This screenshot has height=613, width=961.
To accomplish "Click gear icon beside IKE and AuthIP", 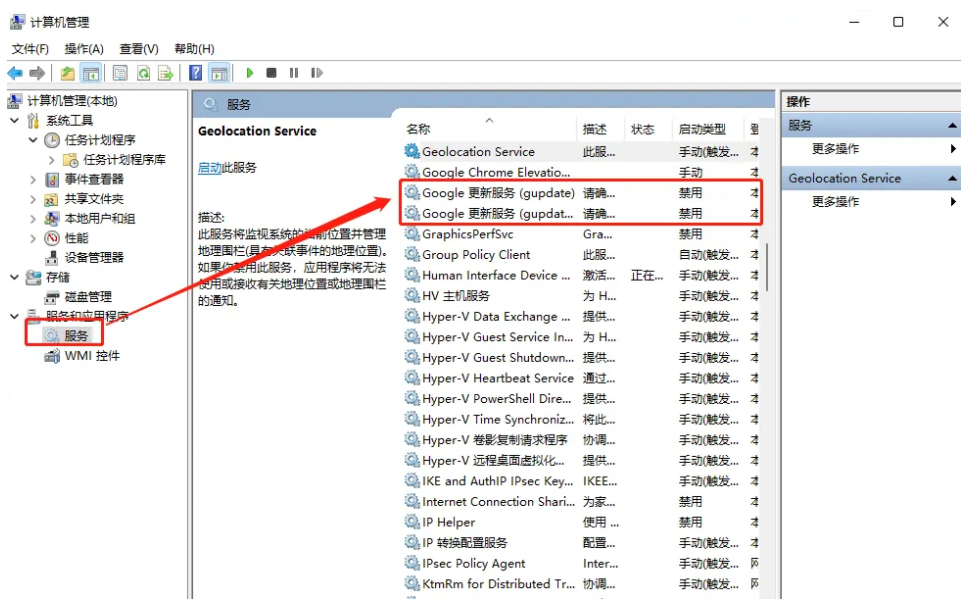I will click(412, 481).
